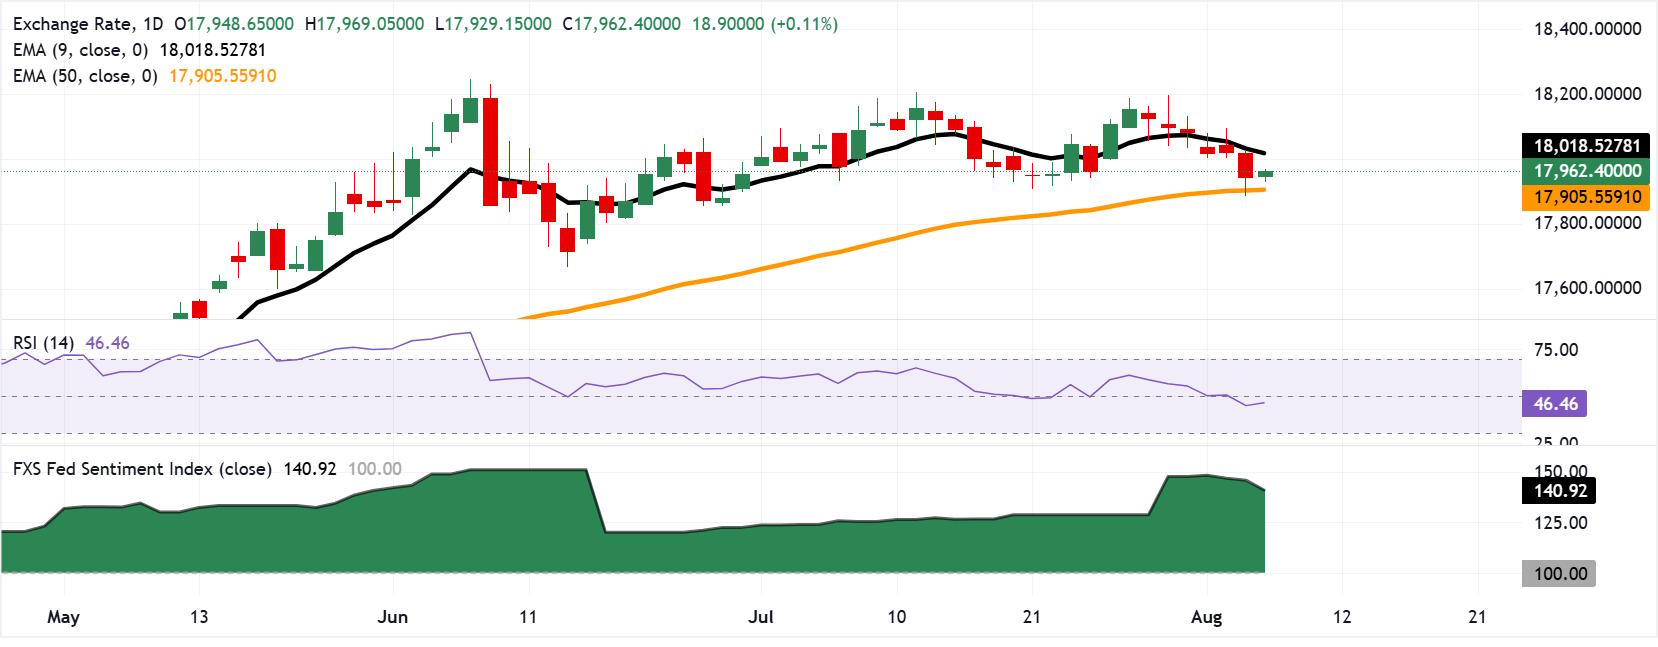1658x647 pixels.
Task: Click the 13 date label after May
Action: 199,617
